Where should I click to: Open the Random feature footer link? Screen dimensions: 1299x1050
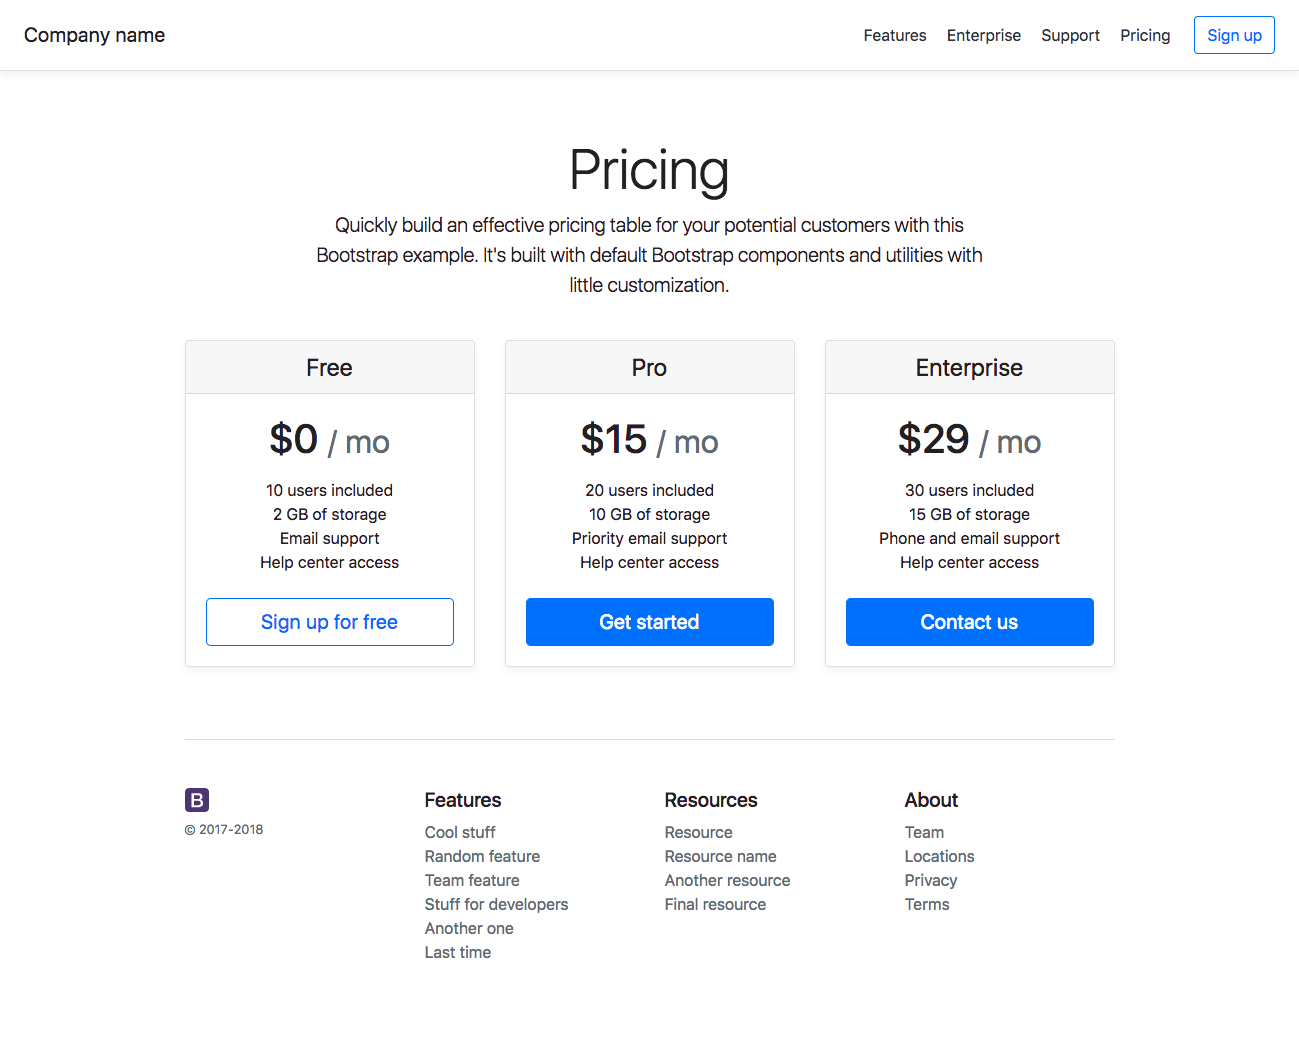point(482,856)
